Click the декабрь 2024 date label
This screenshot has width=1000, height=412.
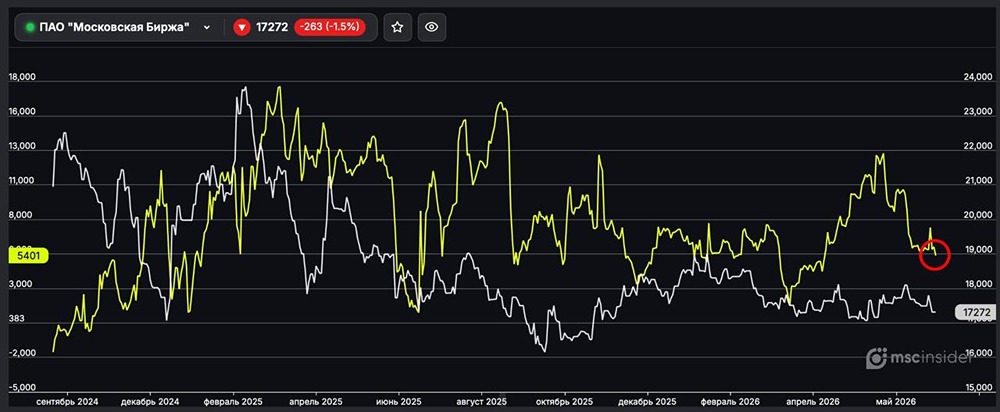[x=150, y=402]
